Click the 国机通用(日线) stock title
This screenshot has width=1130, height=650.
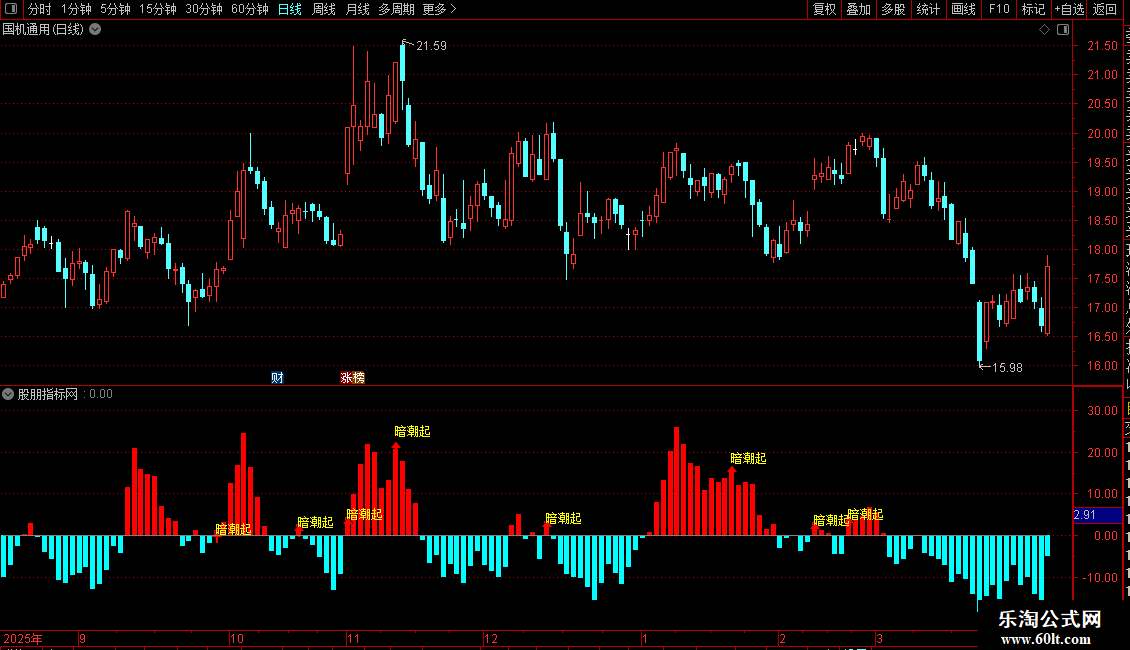[x=43, y=30]
